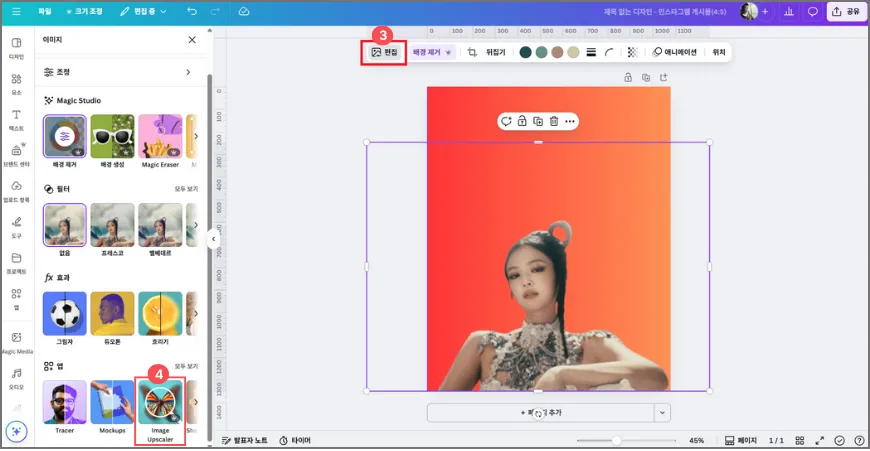Open the transparency checkerboard icon

632,52
